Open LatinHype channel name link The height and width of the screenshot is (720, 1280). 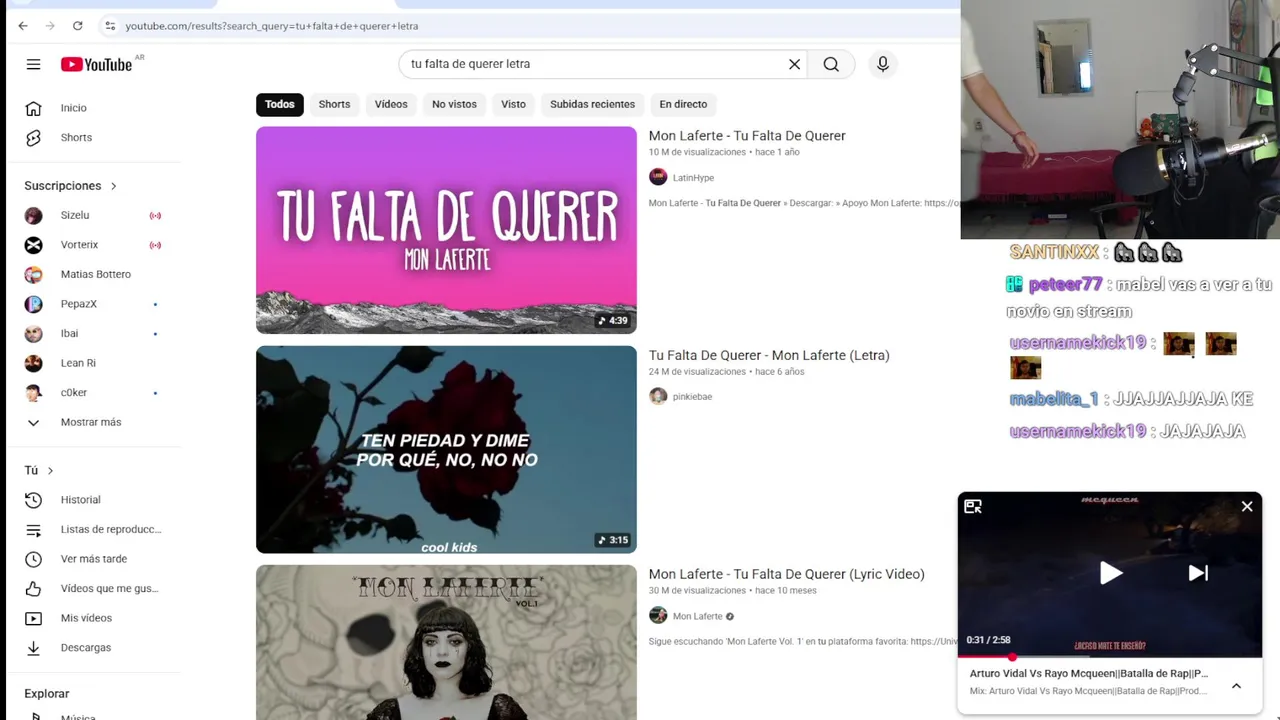coord(693,178)
